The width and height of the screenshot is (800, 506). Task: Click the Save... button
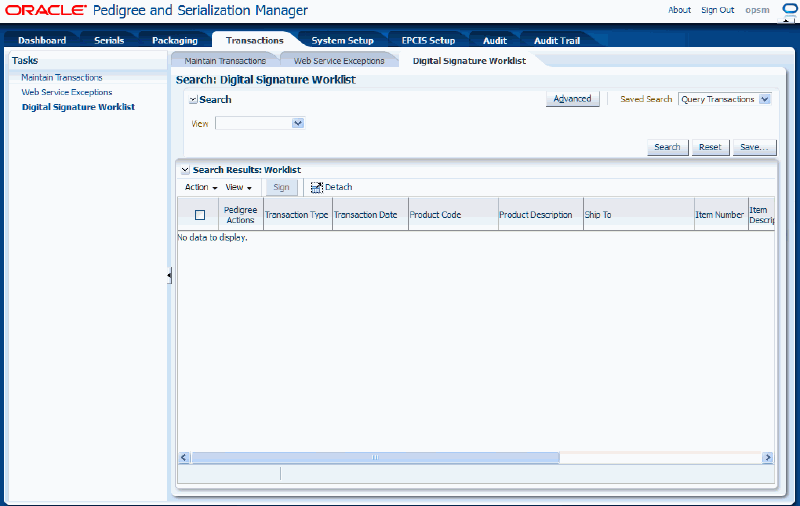click(754, 147)
